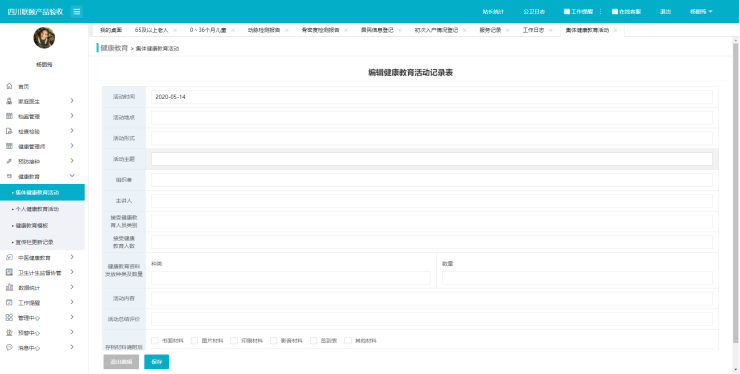Open the 首页 home icon
Image resolution: width=740 pixels, height=374 pixels.
[9, 86]
